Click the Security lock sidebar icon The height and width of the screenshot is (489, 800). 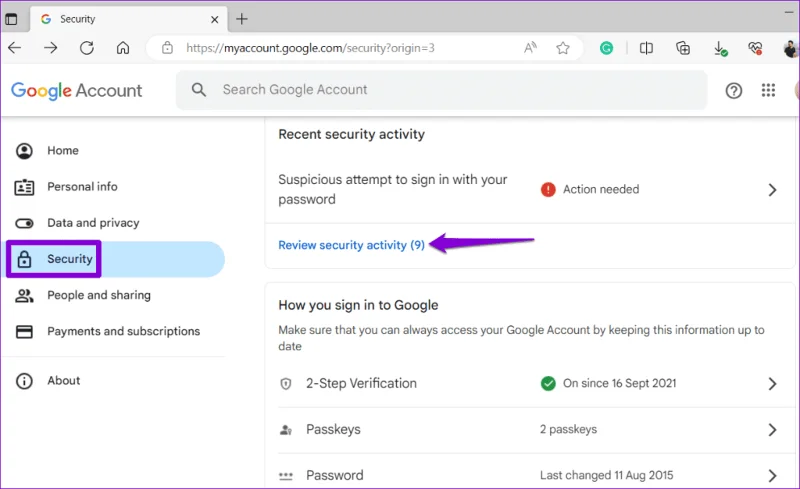[x=24, y=259]
